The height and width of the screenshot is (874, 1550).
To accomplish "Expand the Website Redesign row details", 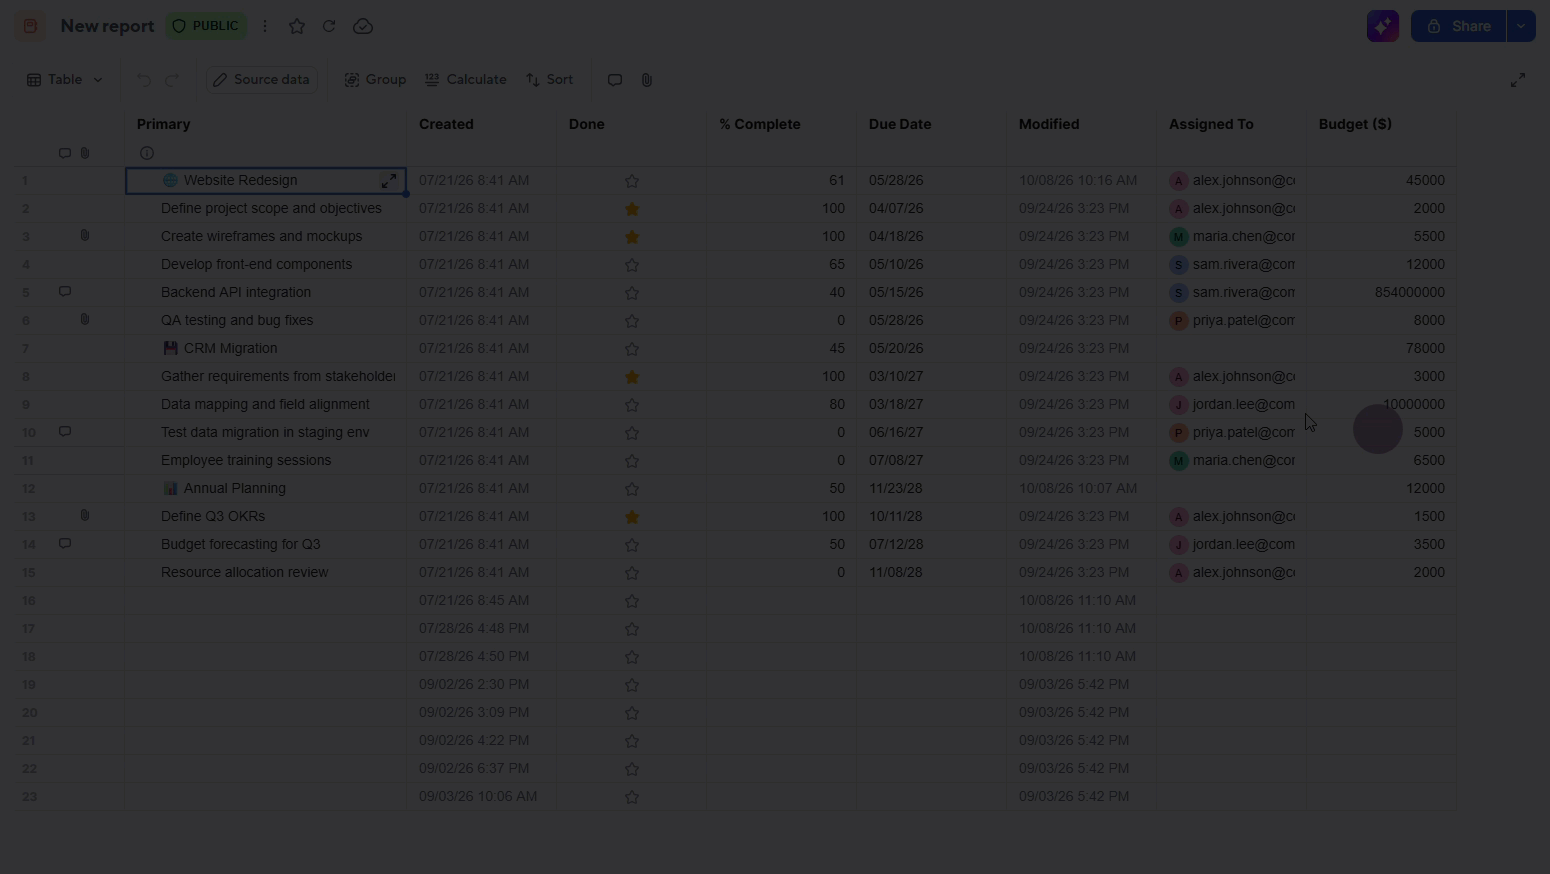I will point(389,180).
